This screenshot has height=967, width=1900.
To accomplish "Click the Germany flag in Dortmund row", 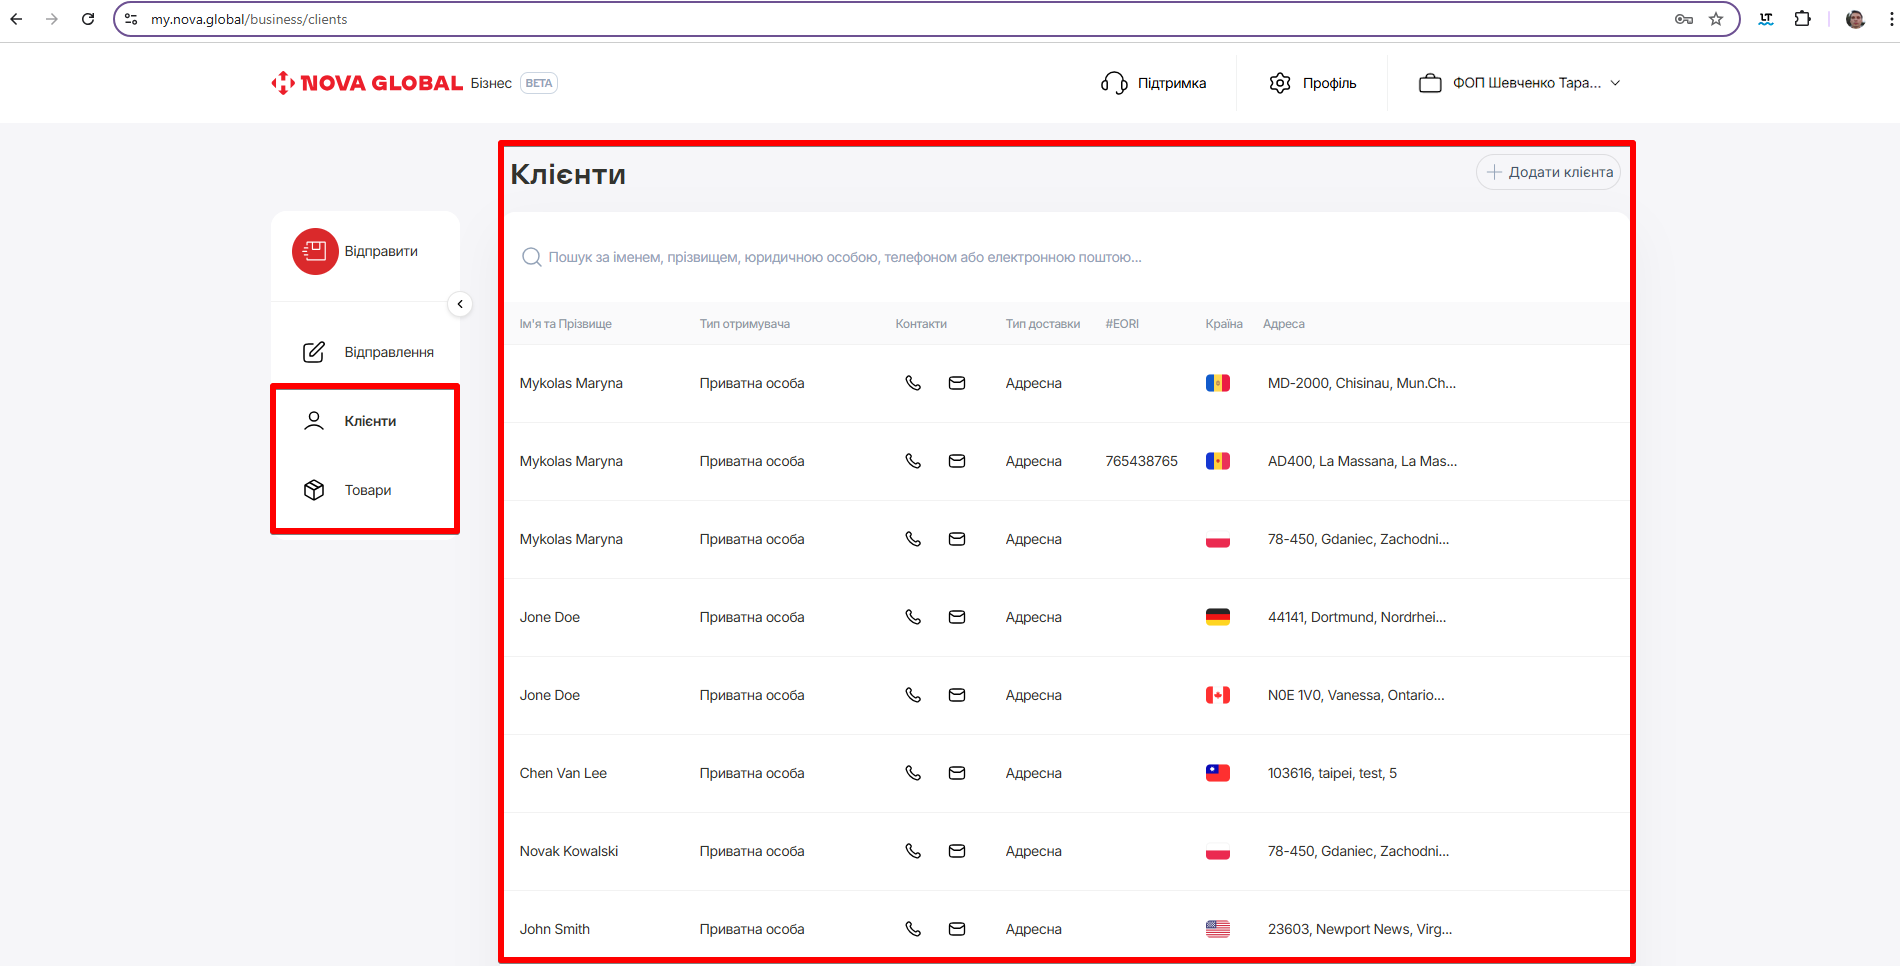I will [x=1217, y=617].
